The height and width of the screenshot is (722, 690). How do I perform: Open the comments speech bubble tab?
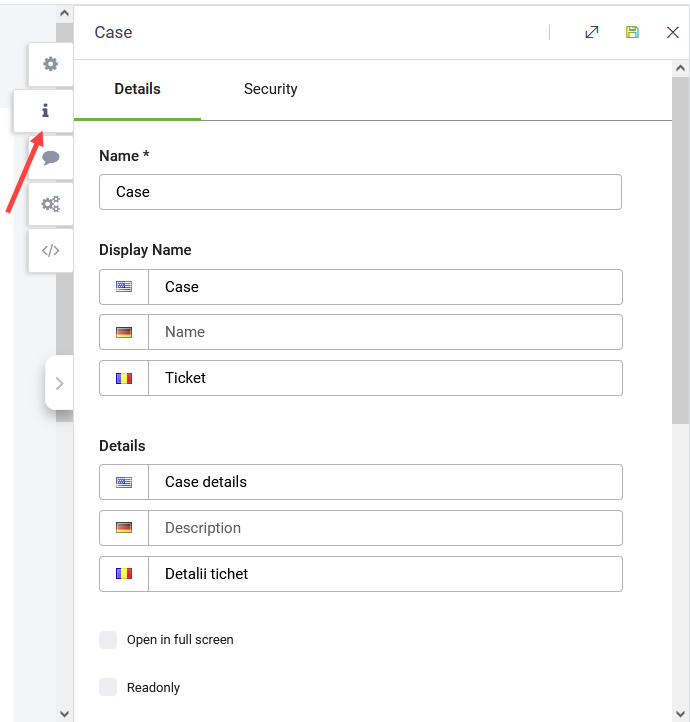50,158
